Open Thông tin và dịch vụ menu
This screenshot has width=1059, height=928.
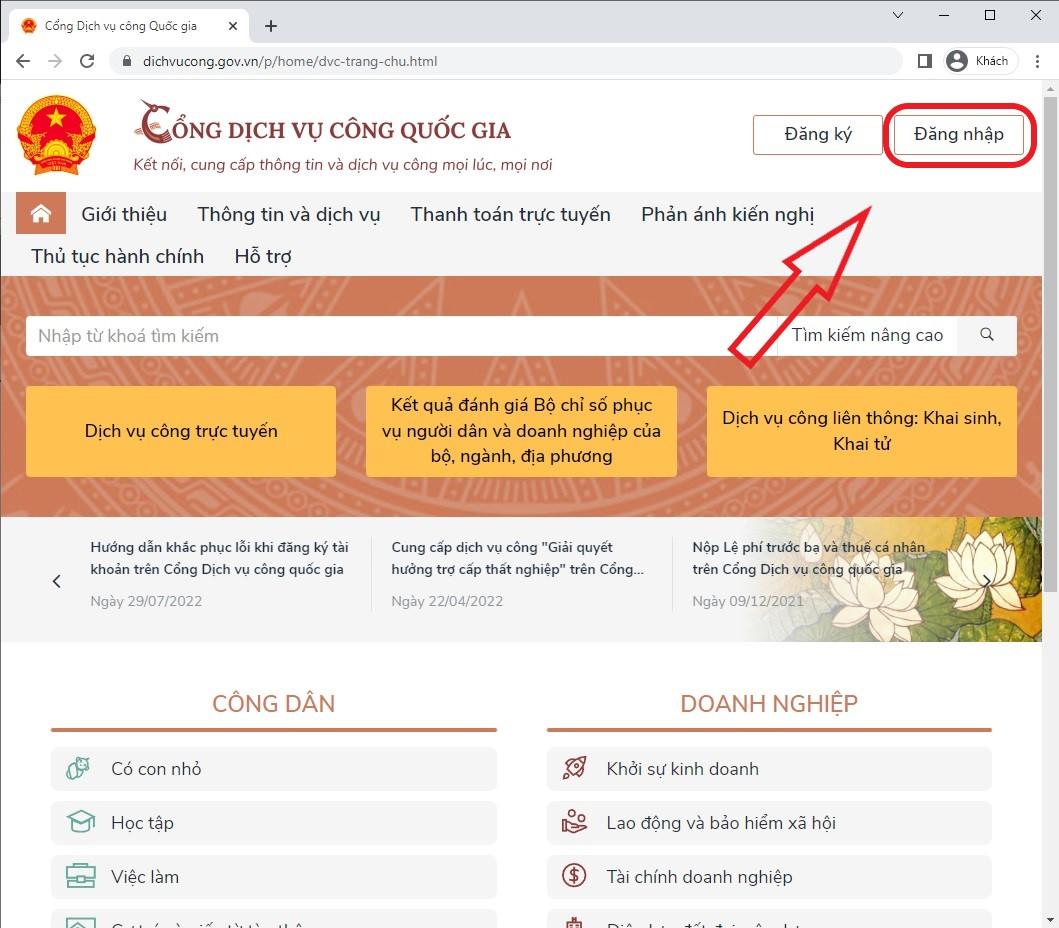[x=289, y=214]
